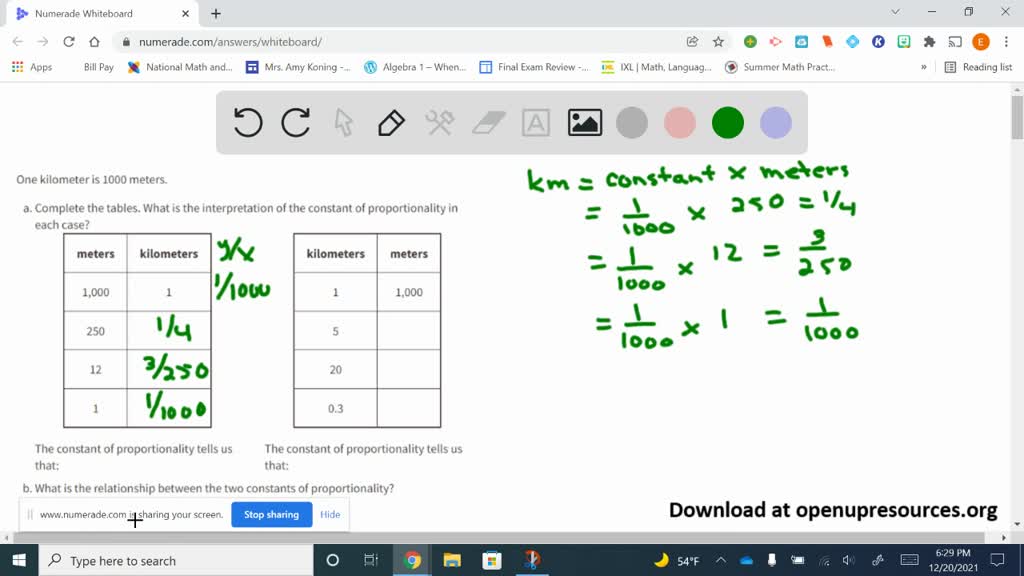The image size is (1024, 576).
Task: Click the 1,000 cell under meters in the left table
Action: (95, 292)
